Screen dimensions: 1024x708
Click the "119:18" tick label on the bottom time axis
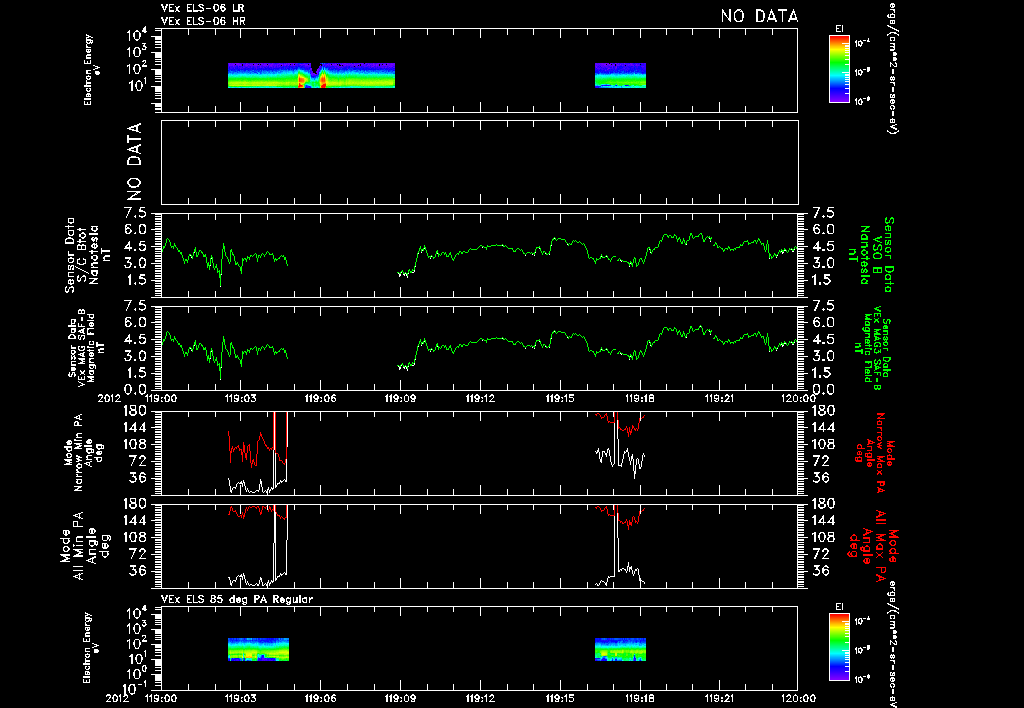click(639, 698)
